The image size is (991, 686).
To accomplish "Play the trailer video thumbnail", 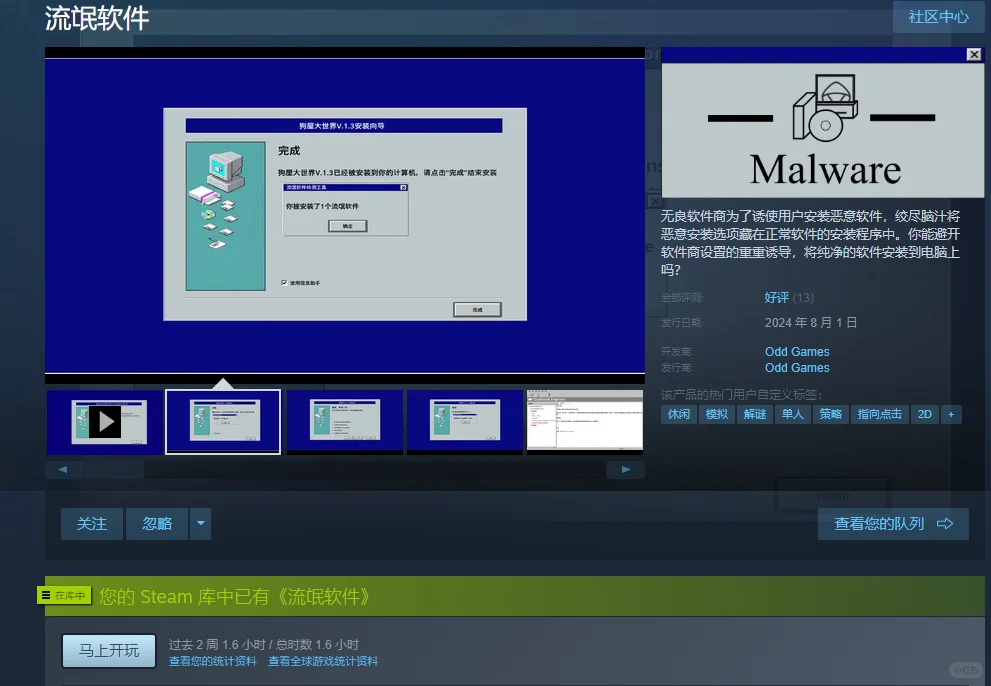I will click(105, 422).
